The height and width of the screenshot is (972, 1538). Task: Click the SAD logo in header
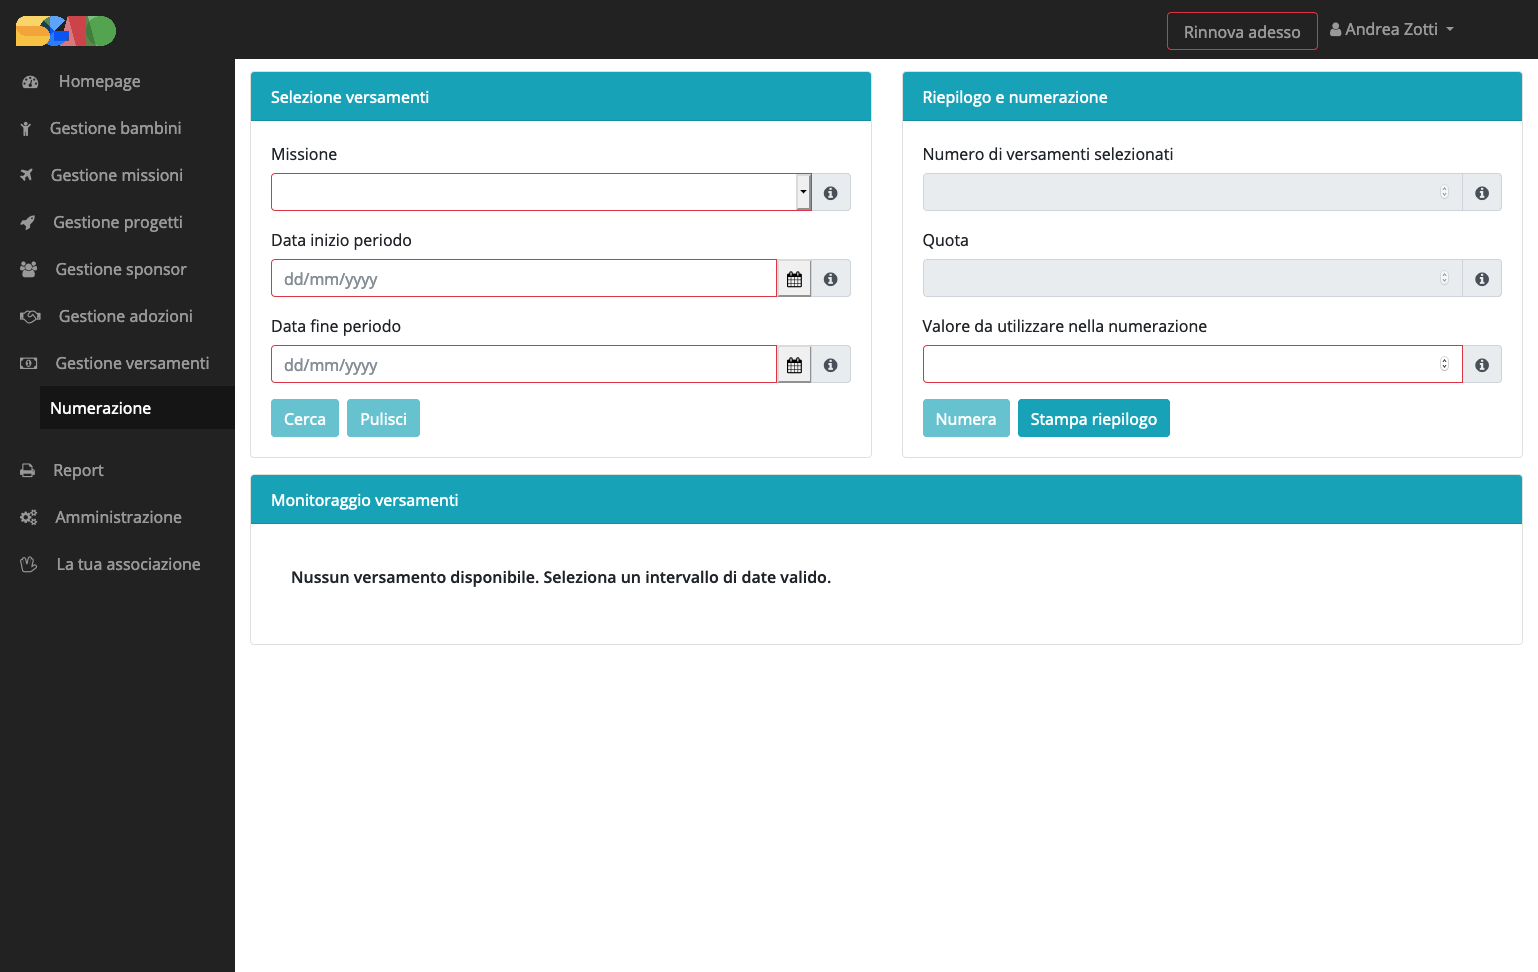(x=66, y=31)
